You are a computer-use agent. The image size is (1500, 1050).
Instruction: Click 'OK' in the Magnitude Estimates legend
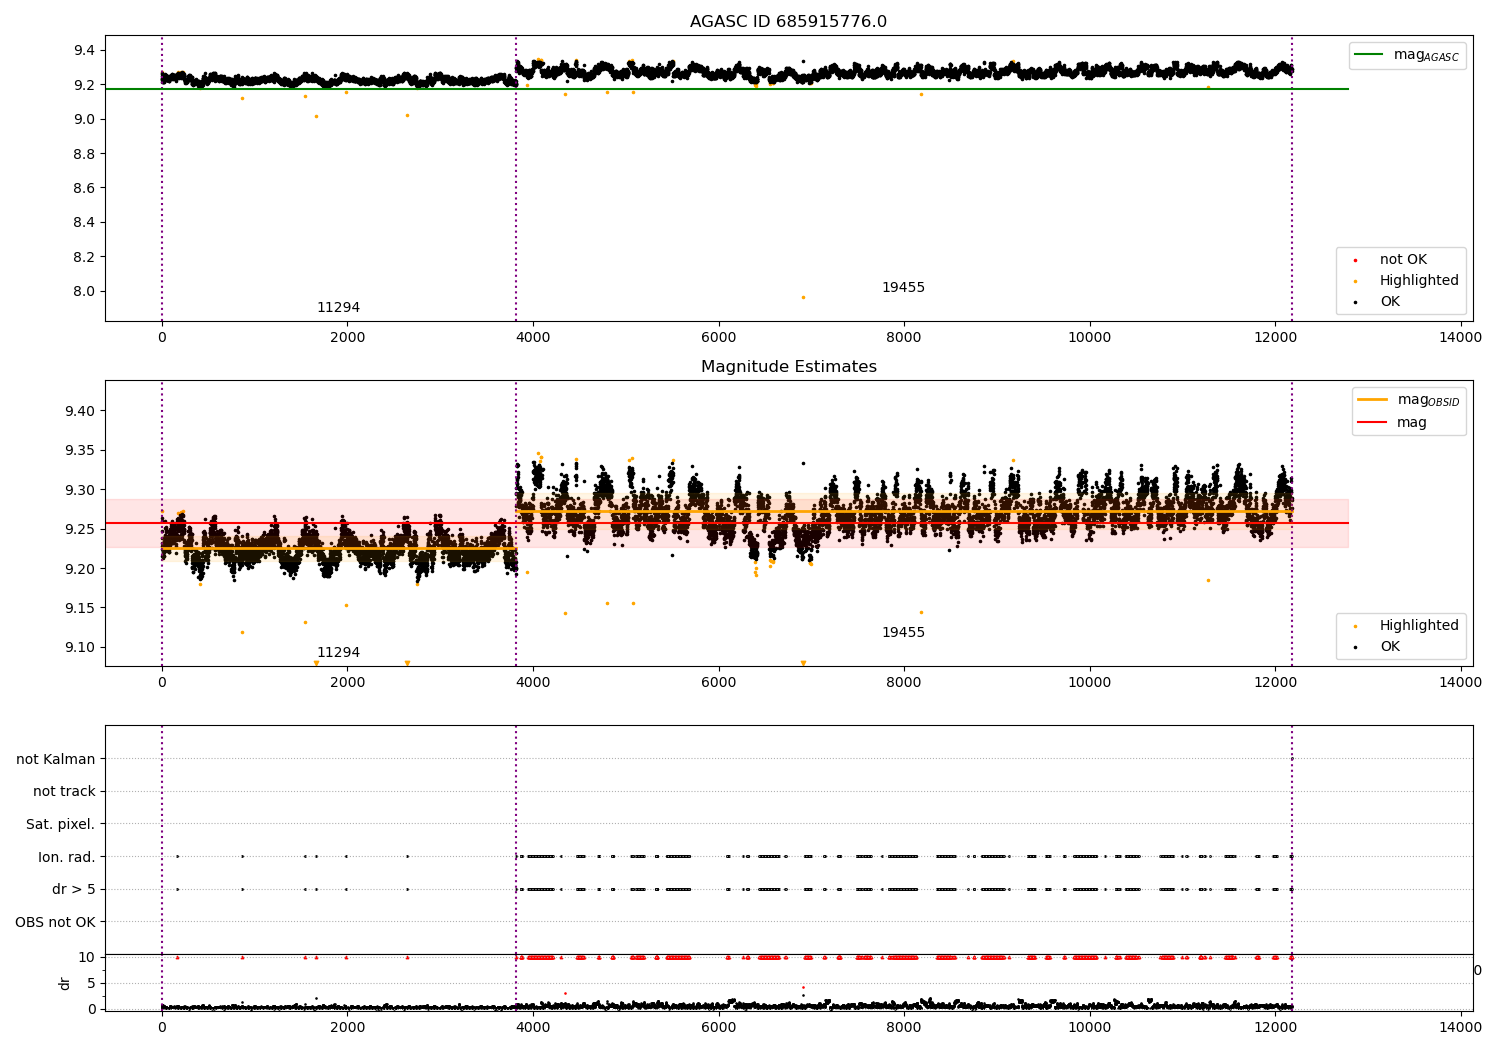[1389, 647]
